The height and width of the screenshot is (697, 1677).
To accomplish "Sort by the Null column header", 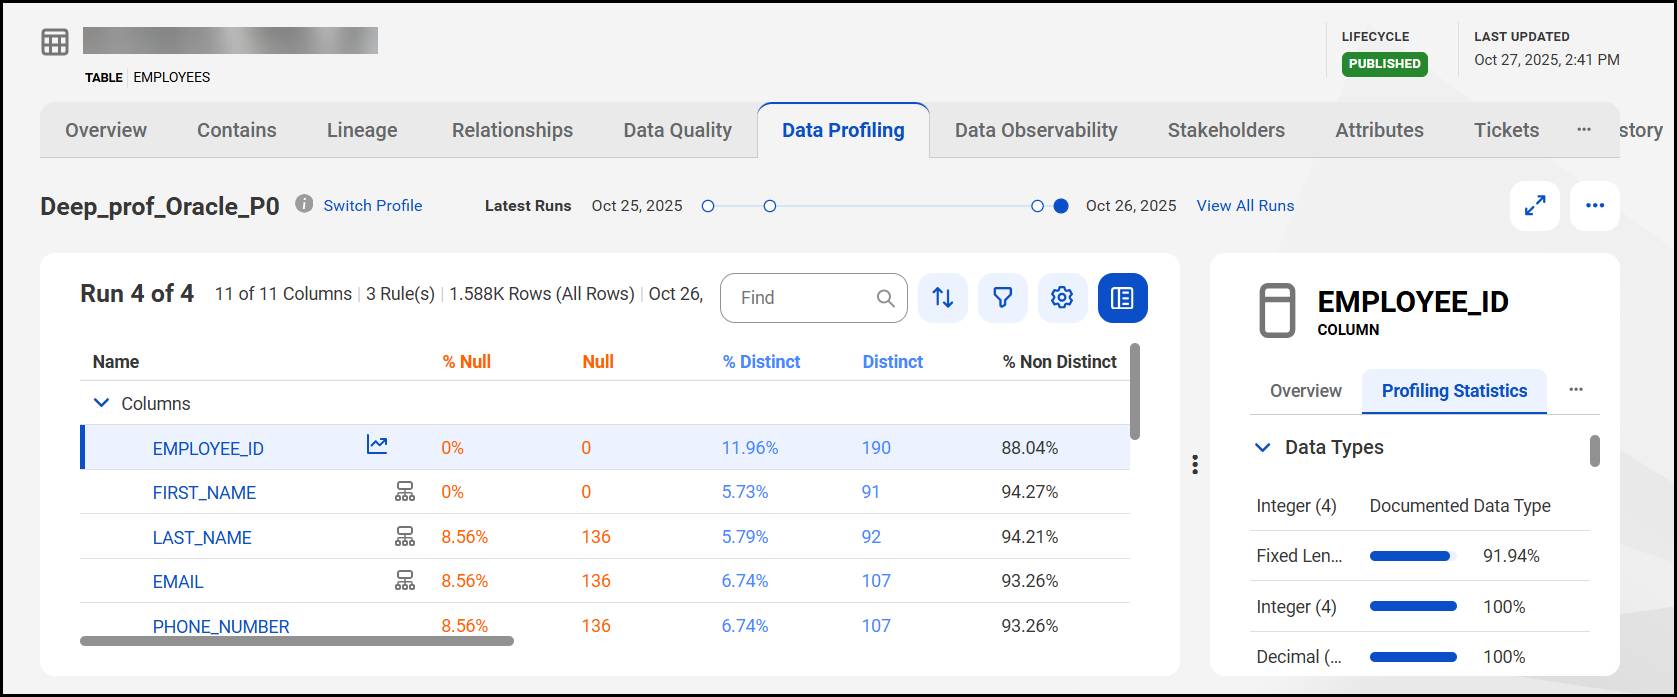I will pos(598,362).
